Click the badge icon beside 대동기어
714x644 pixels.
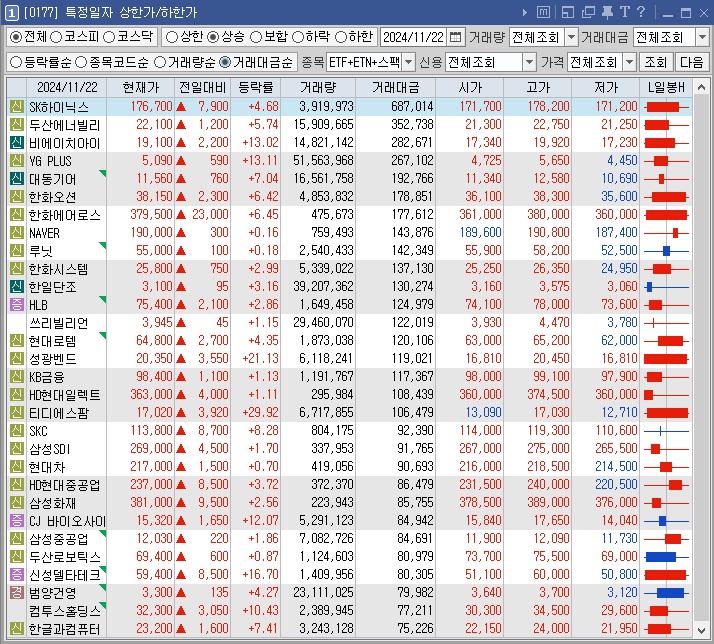[17, 179]
